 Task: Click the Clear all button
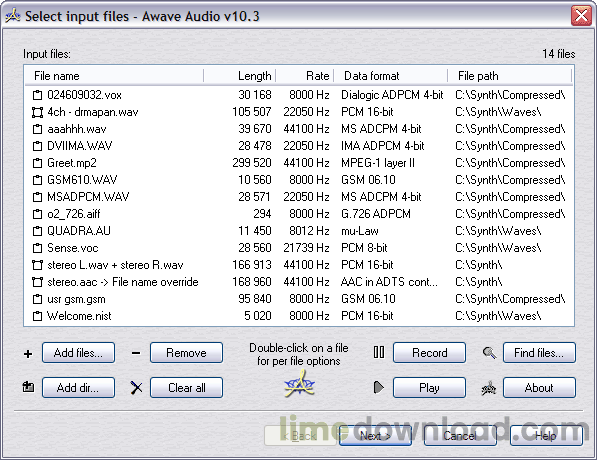tap(187, 388)
